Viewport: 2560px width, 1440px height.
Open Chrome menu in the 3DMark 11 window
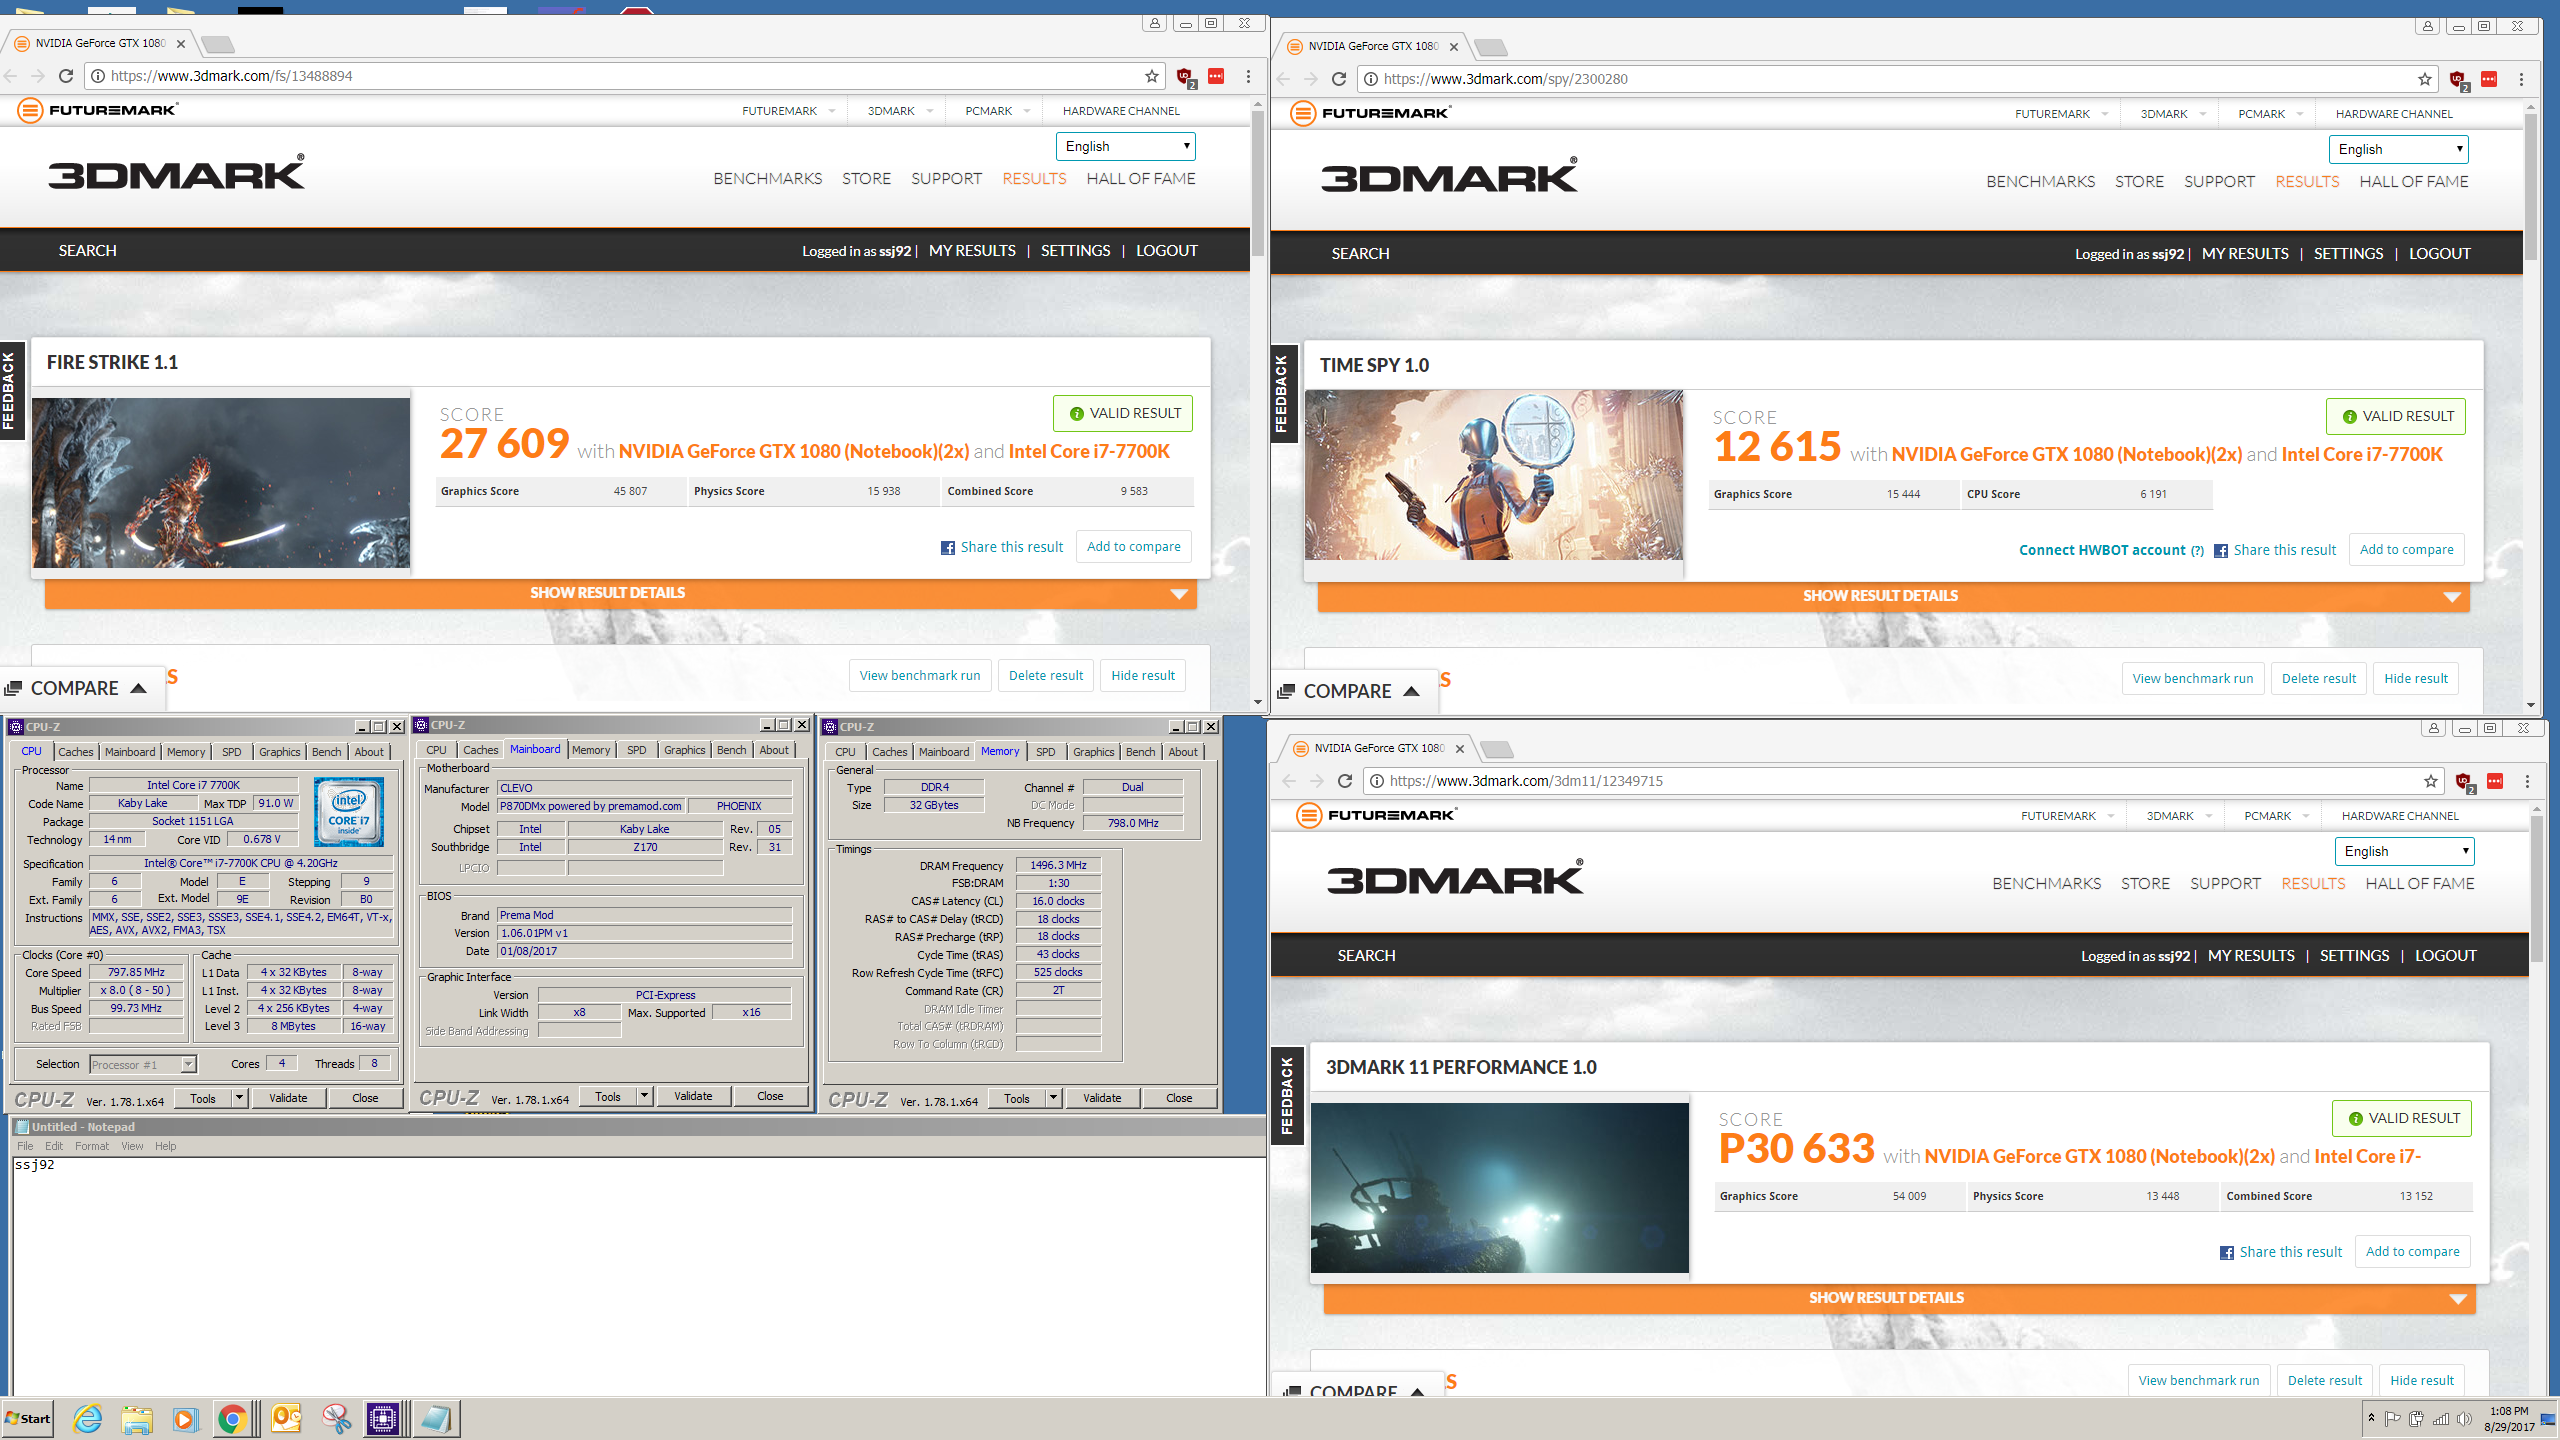[2527, 781]
